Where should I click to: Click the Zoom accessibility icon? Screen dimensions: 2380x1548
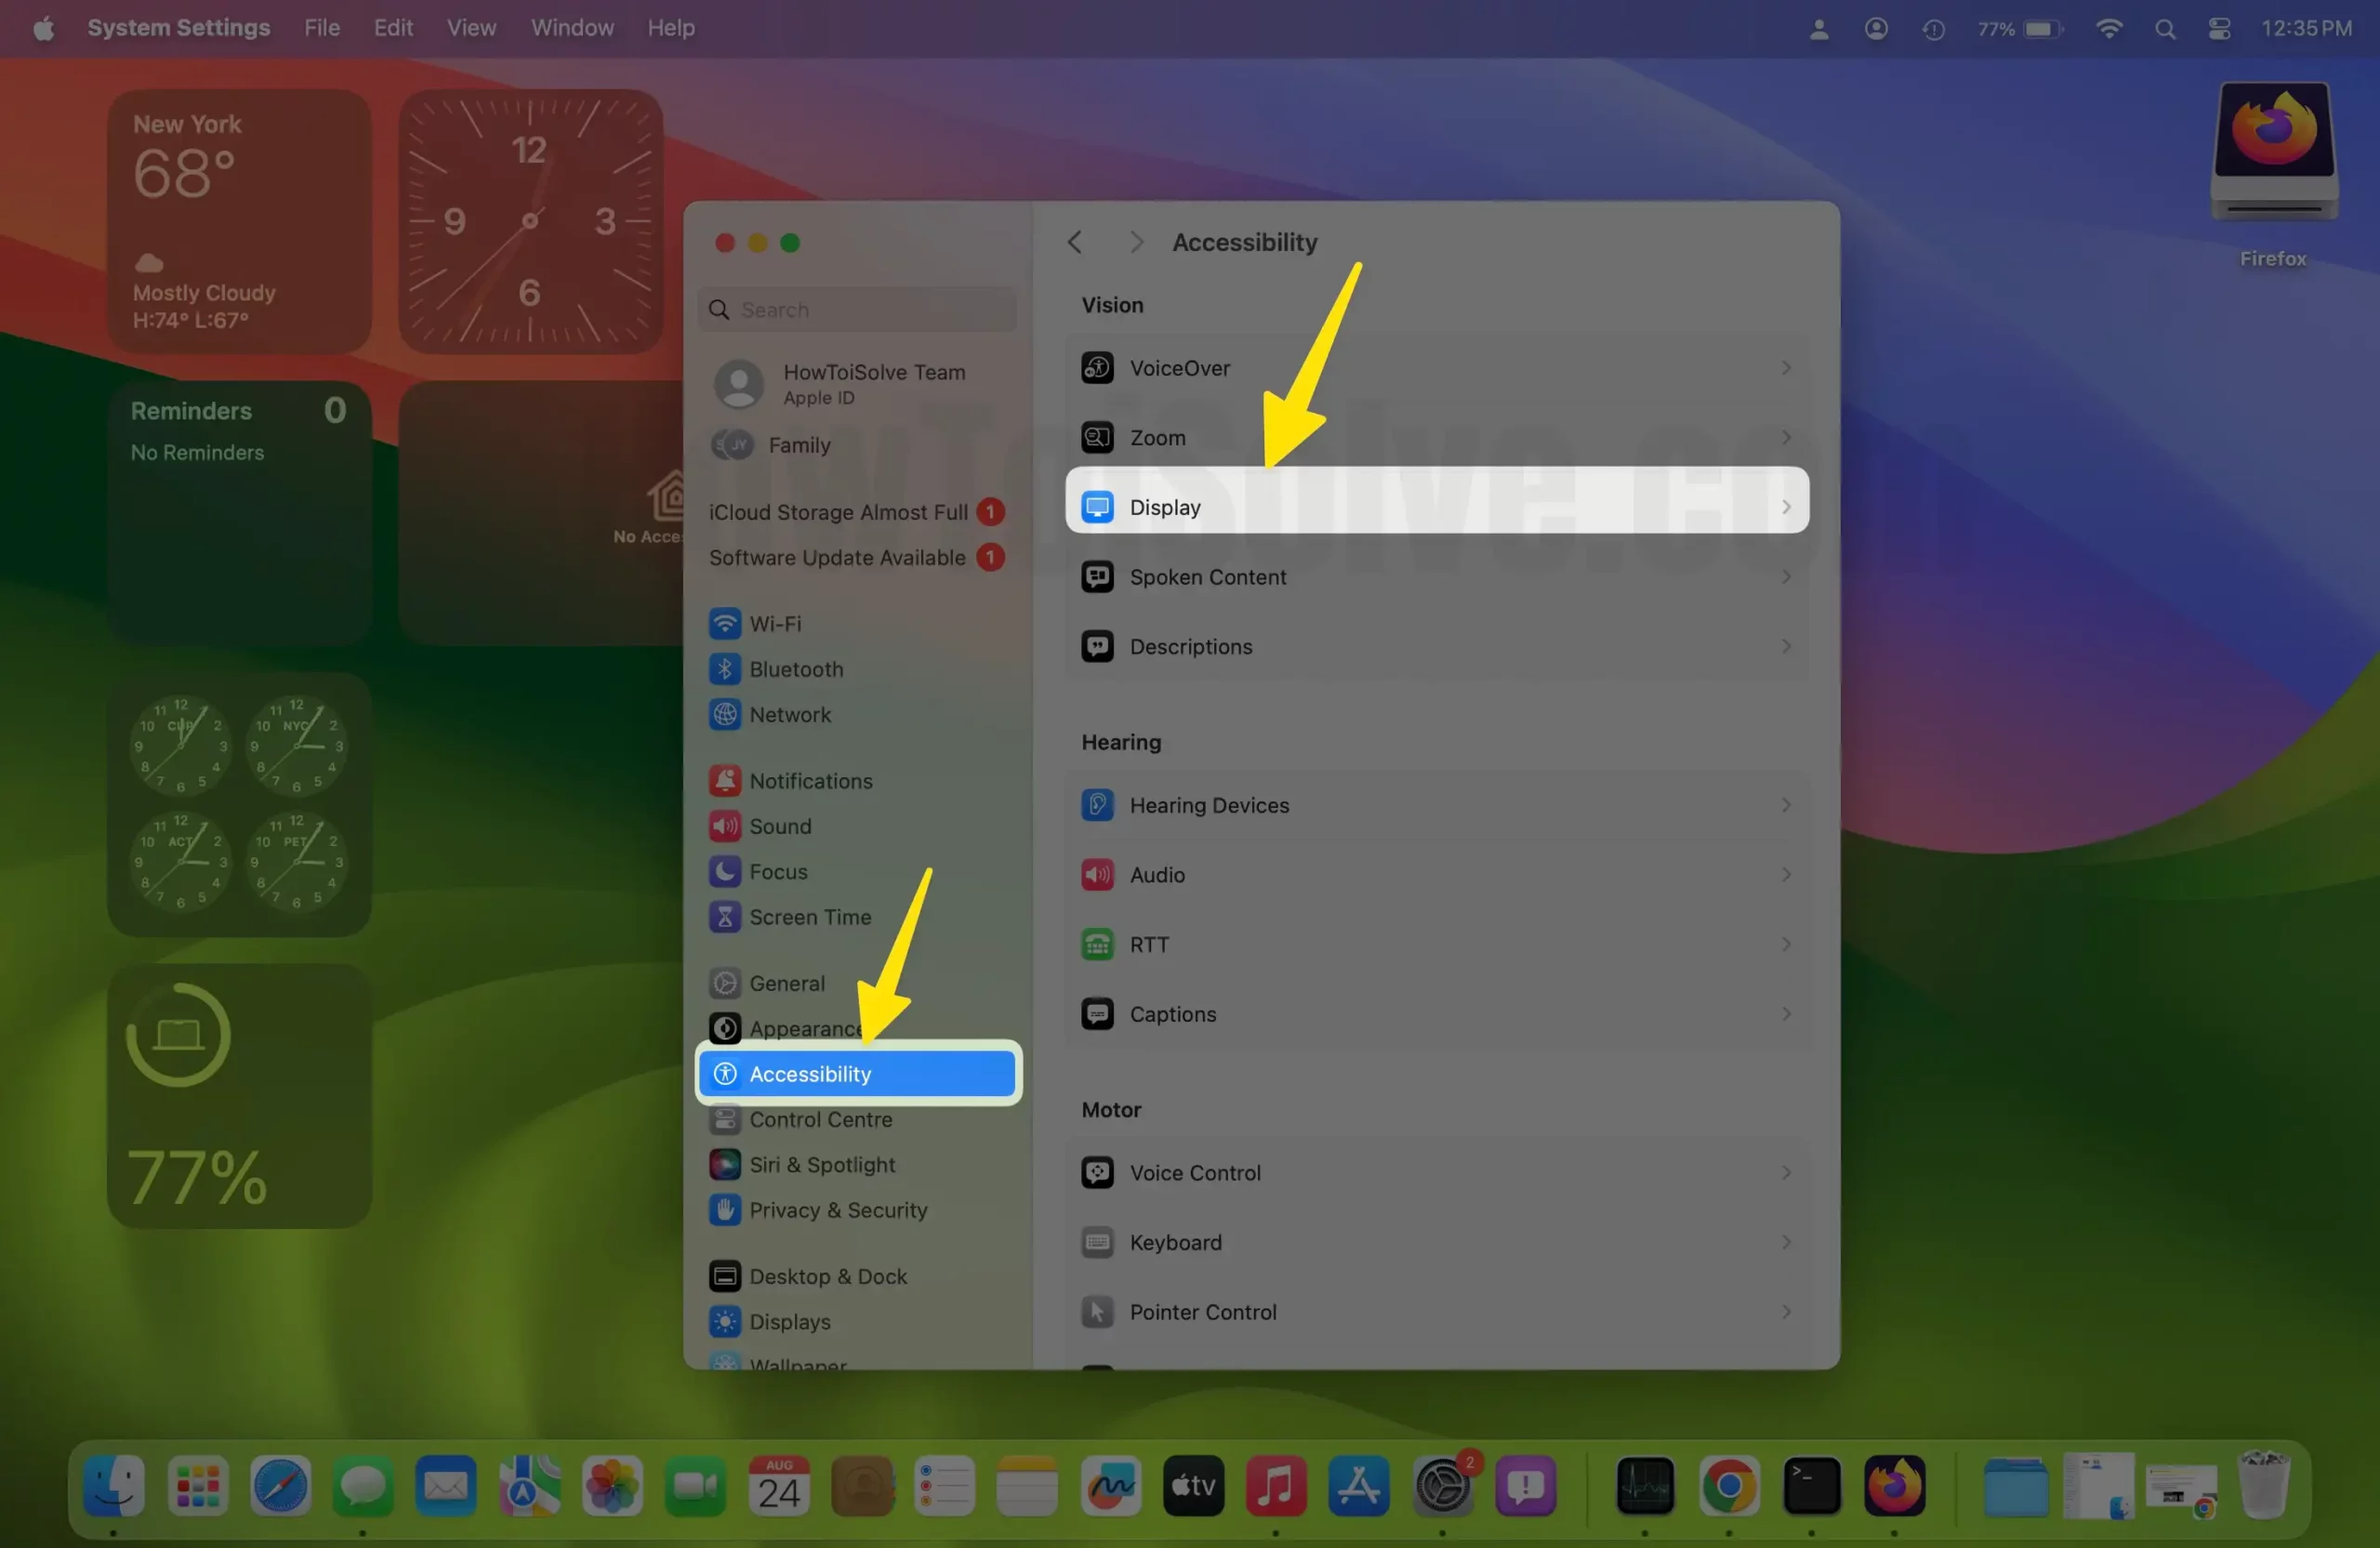point(1097,437)
